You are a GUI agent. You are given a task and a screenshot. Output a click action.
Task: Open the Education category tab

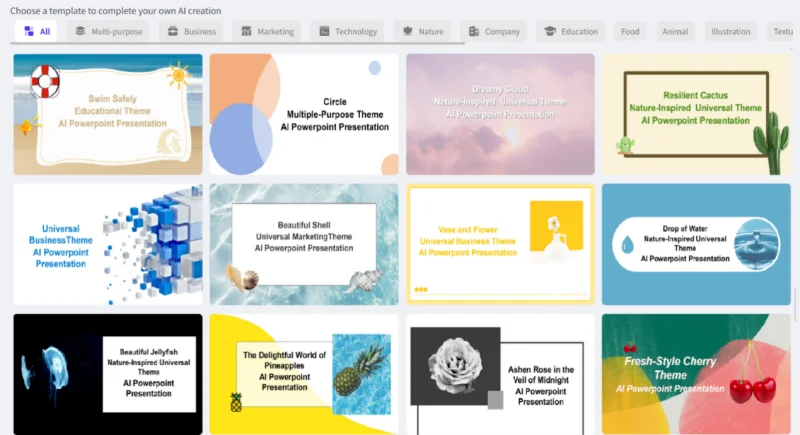(570, 31)
